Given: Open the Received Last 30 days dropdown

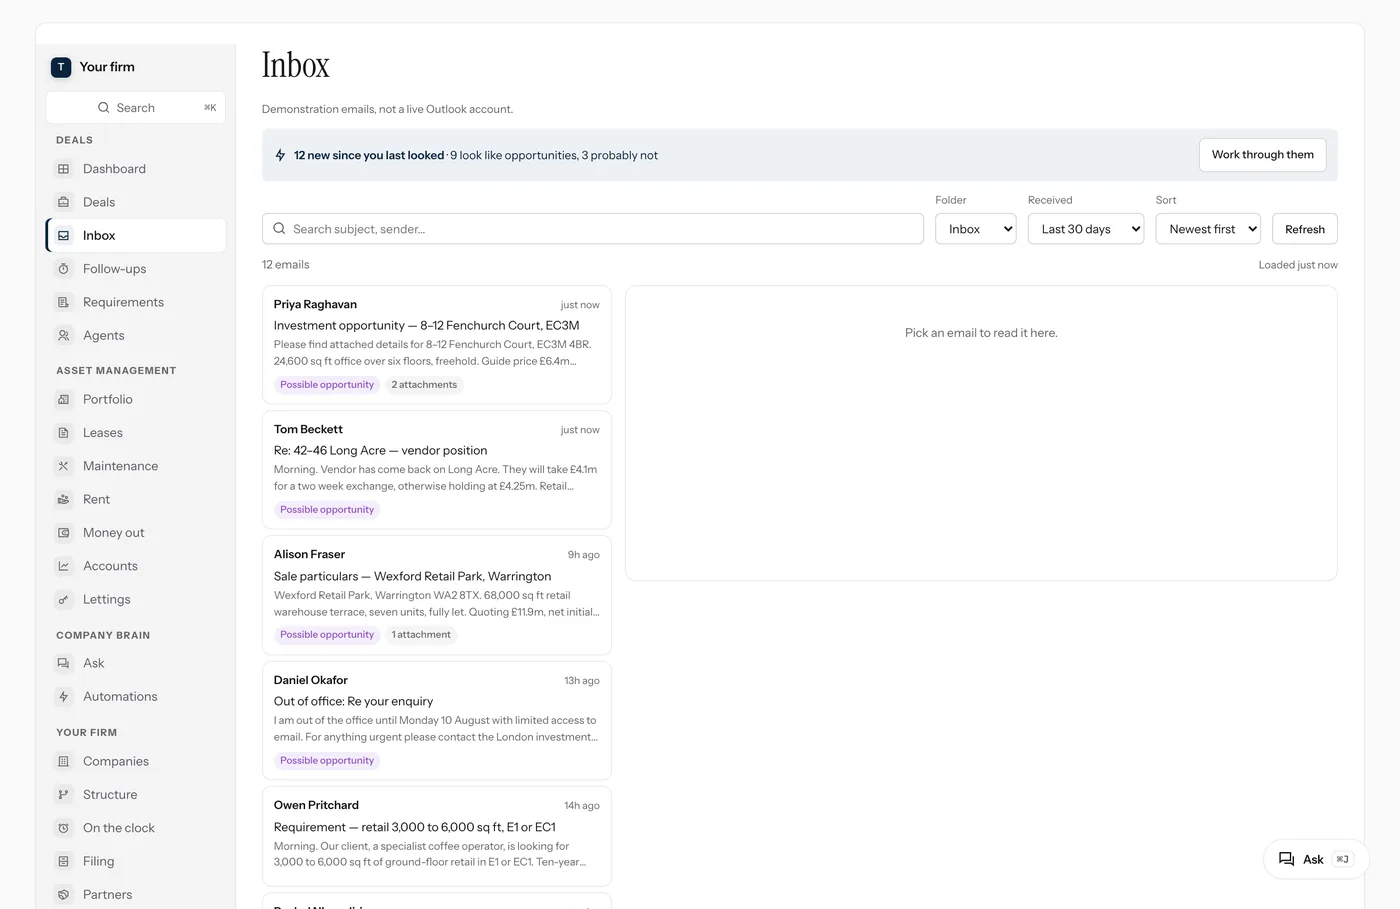Looking at the screenshot, I should (1086, 229).
